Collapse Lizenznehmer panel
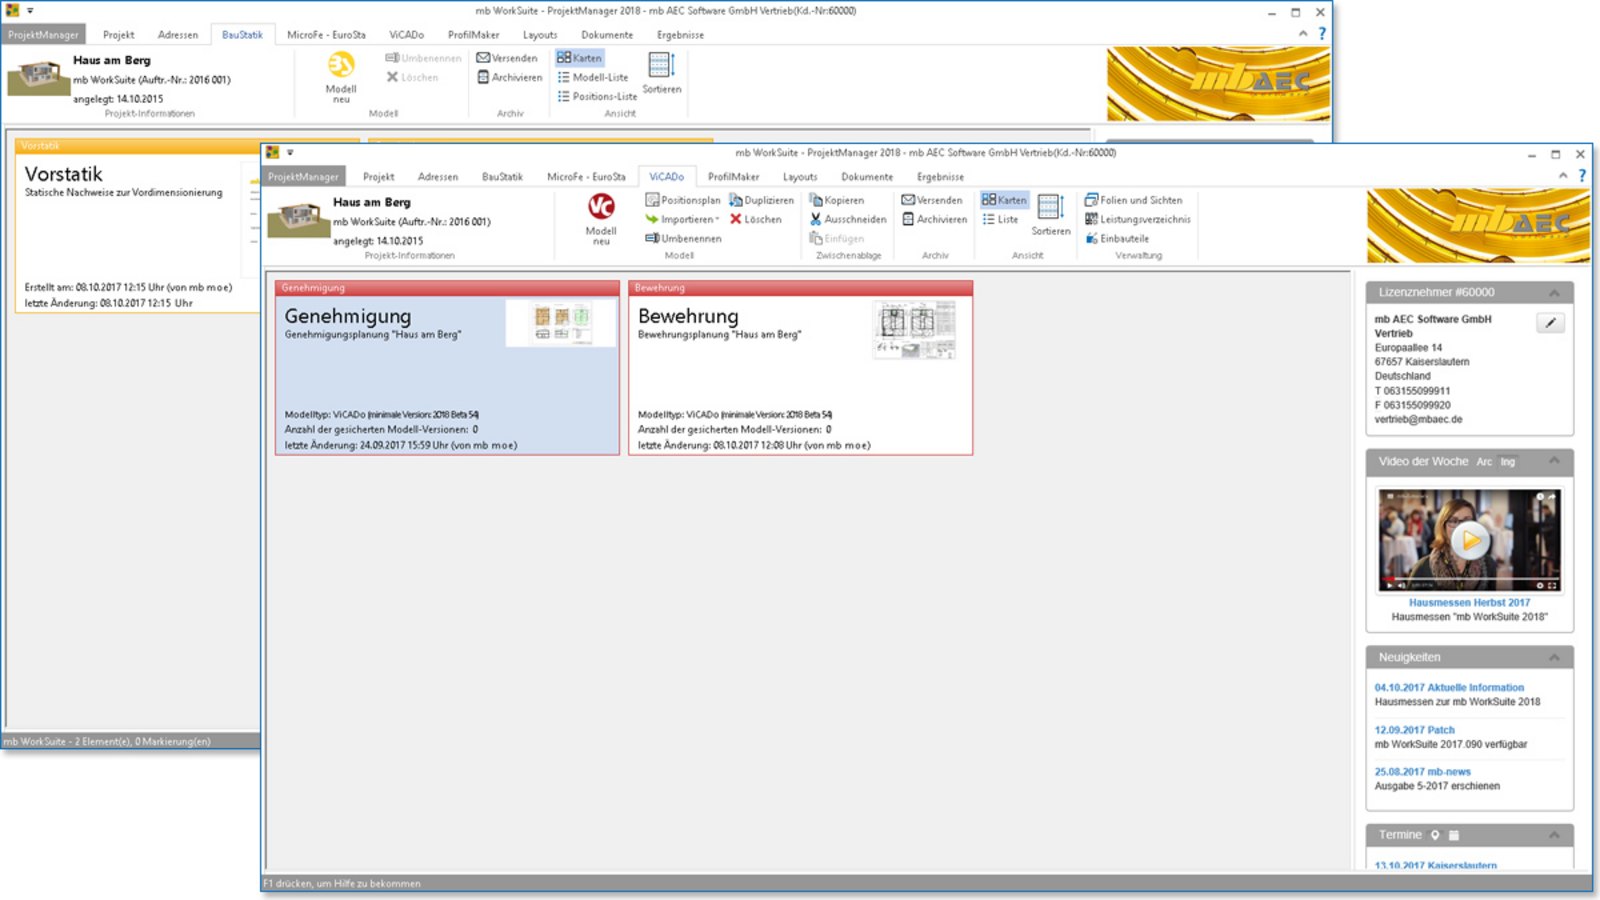The image size is (1600, 900). [1554, 293]
